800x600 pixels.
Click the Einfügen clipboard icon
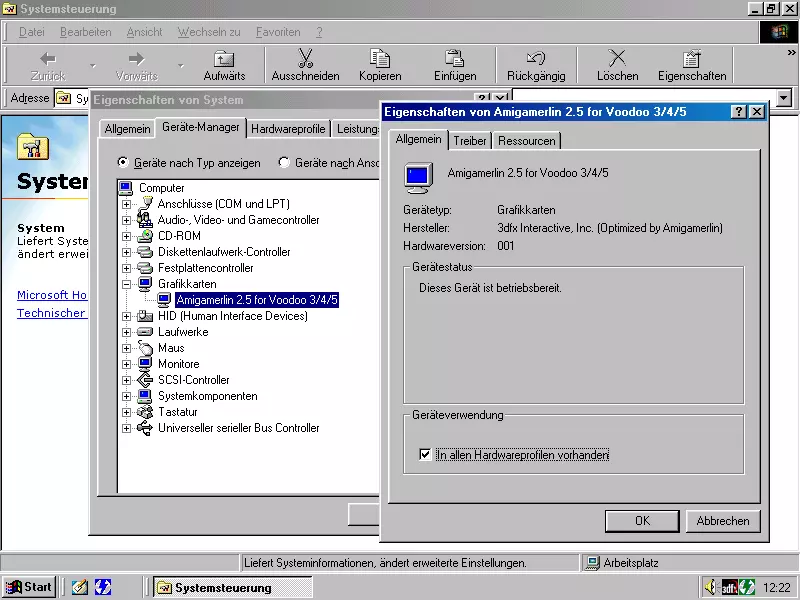455,58
